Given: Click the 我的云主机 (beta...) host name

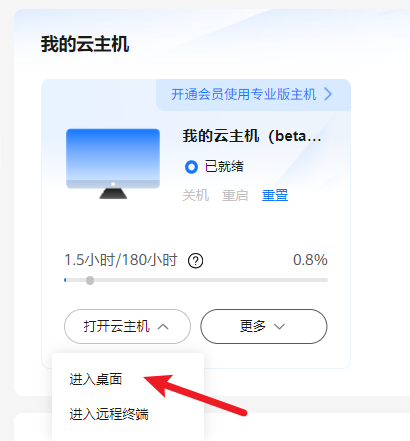Looking at the screenshot, I should point(252,136).
